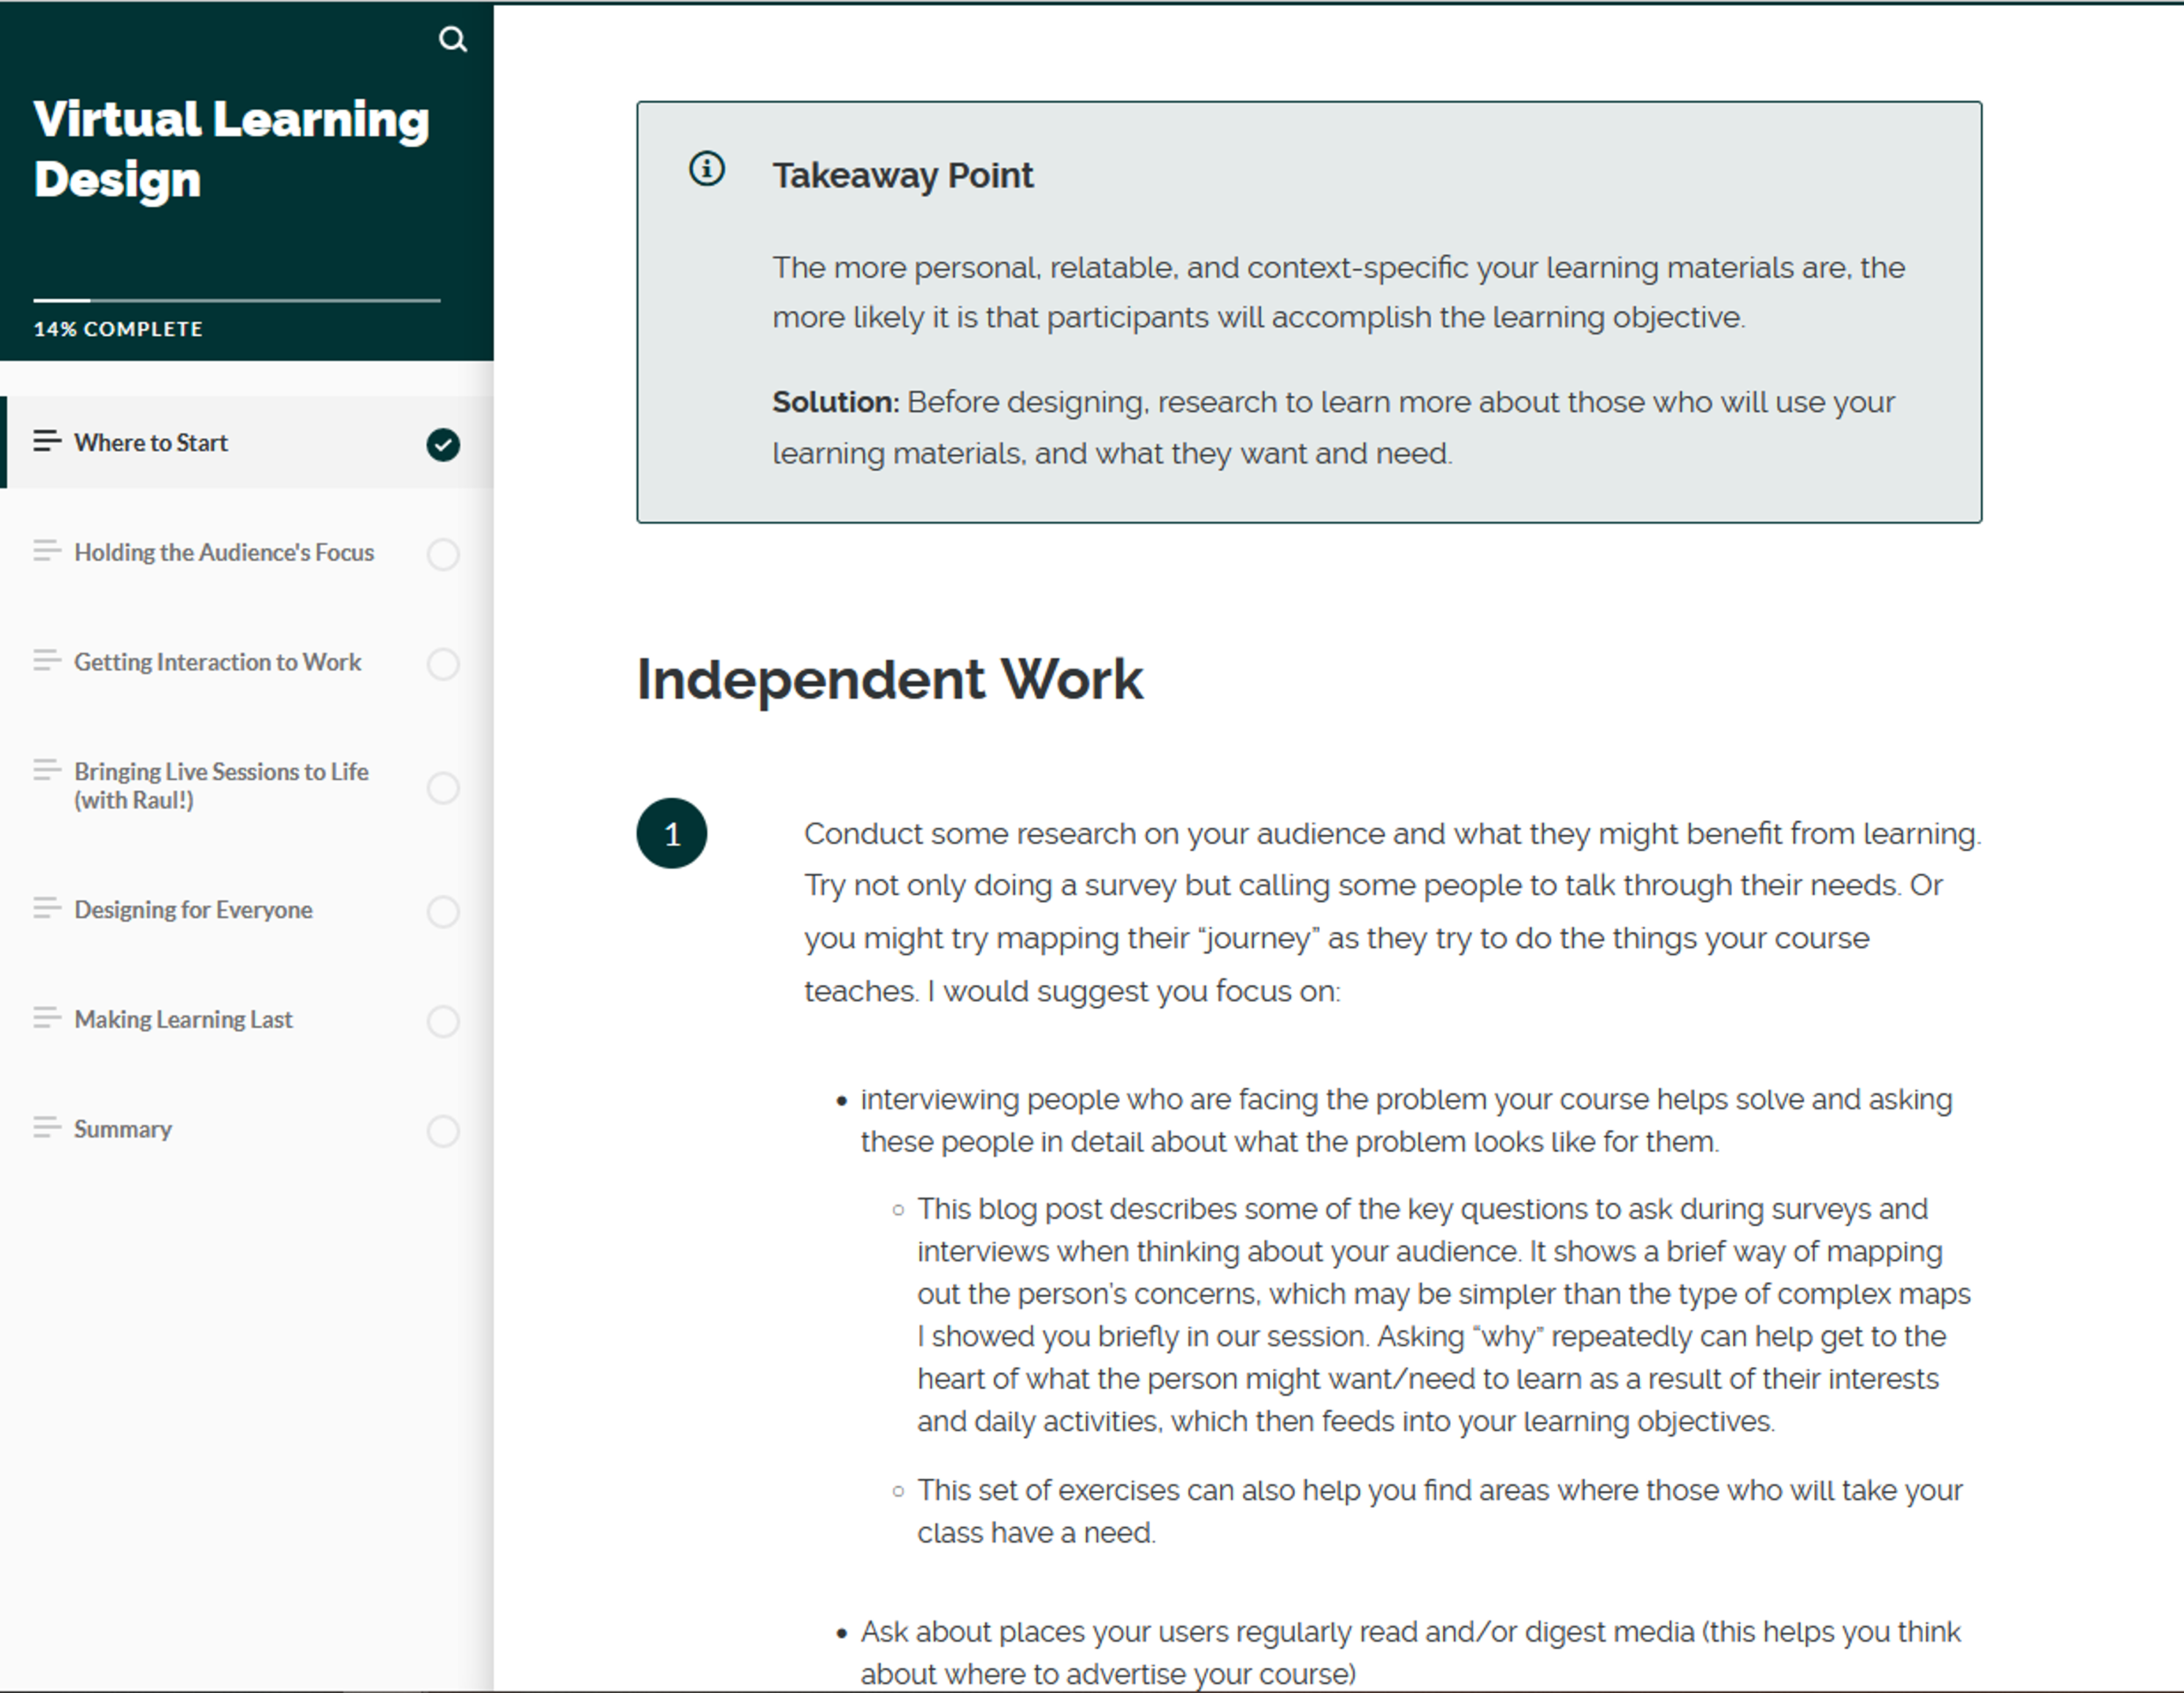
Task: Click the lesson lines icon beside Where to Start
Action: coord(47,441)
